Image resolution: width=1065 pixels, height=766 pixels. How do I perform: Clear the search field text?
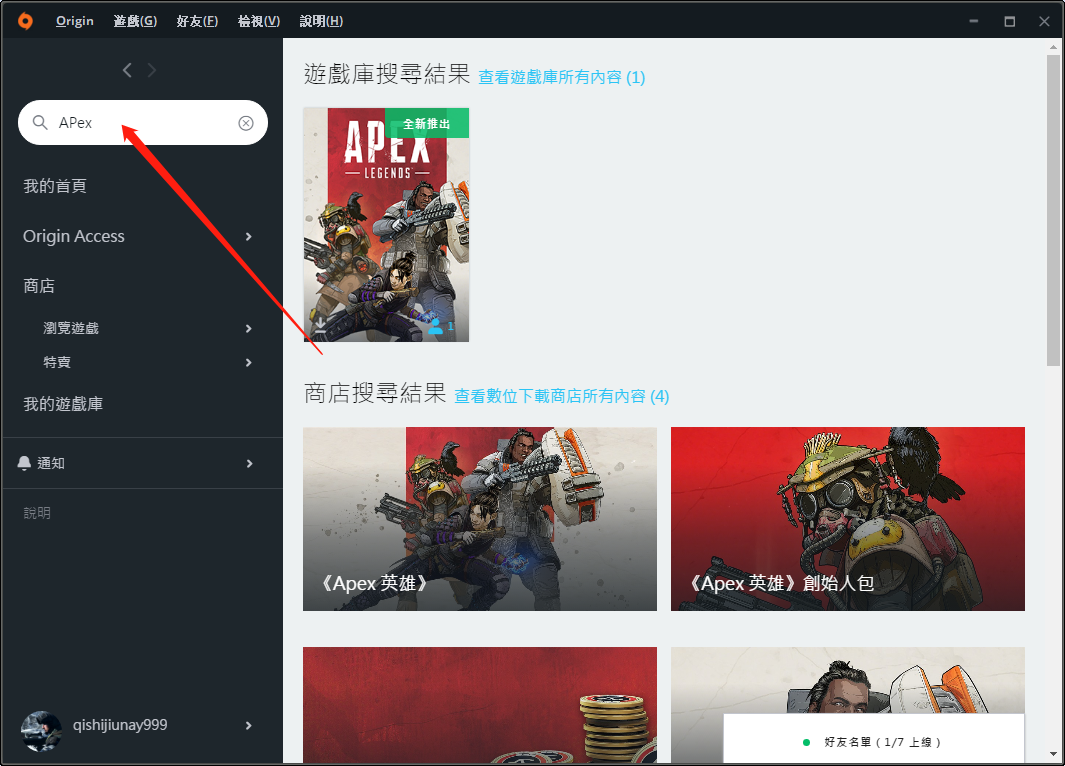246,123
